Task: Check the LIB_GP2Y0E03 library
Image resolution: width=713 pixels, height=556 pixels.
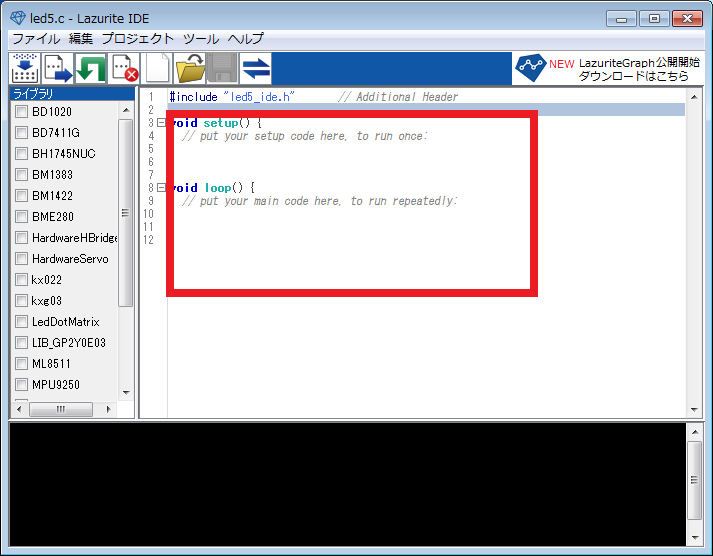Action: (x=21, y=342)
